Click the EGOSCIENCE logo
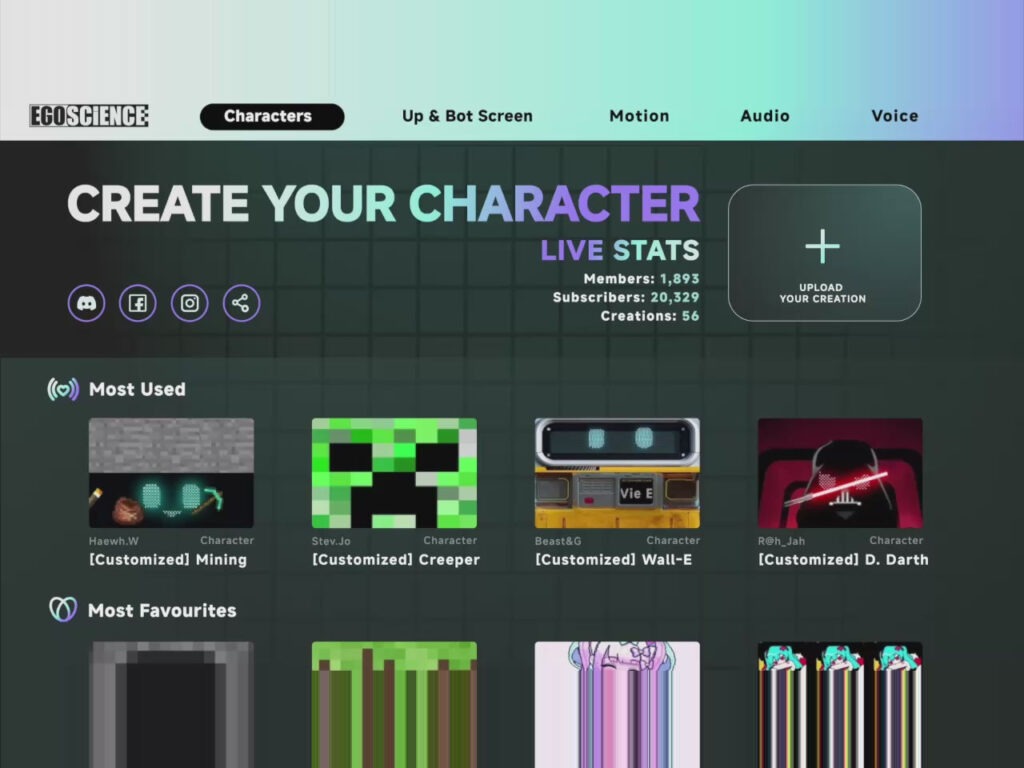The height and width of the screenshot is (768, 1024). click(x=89, y=116)
